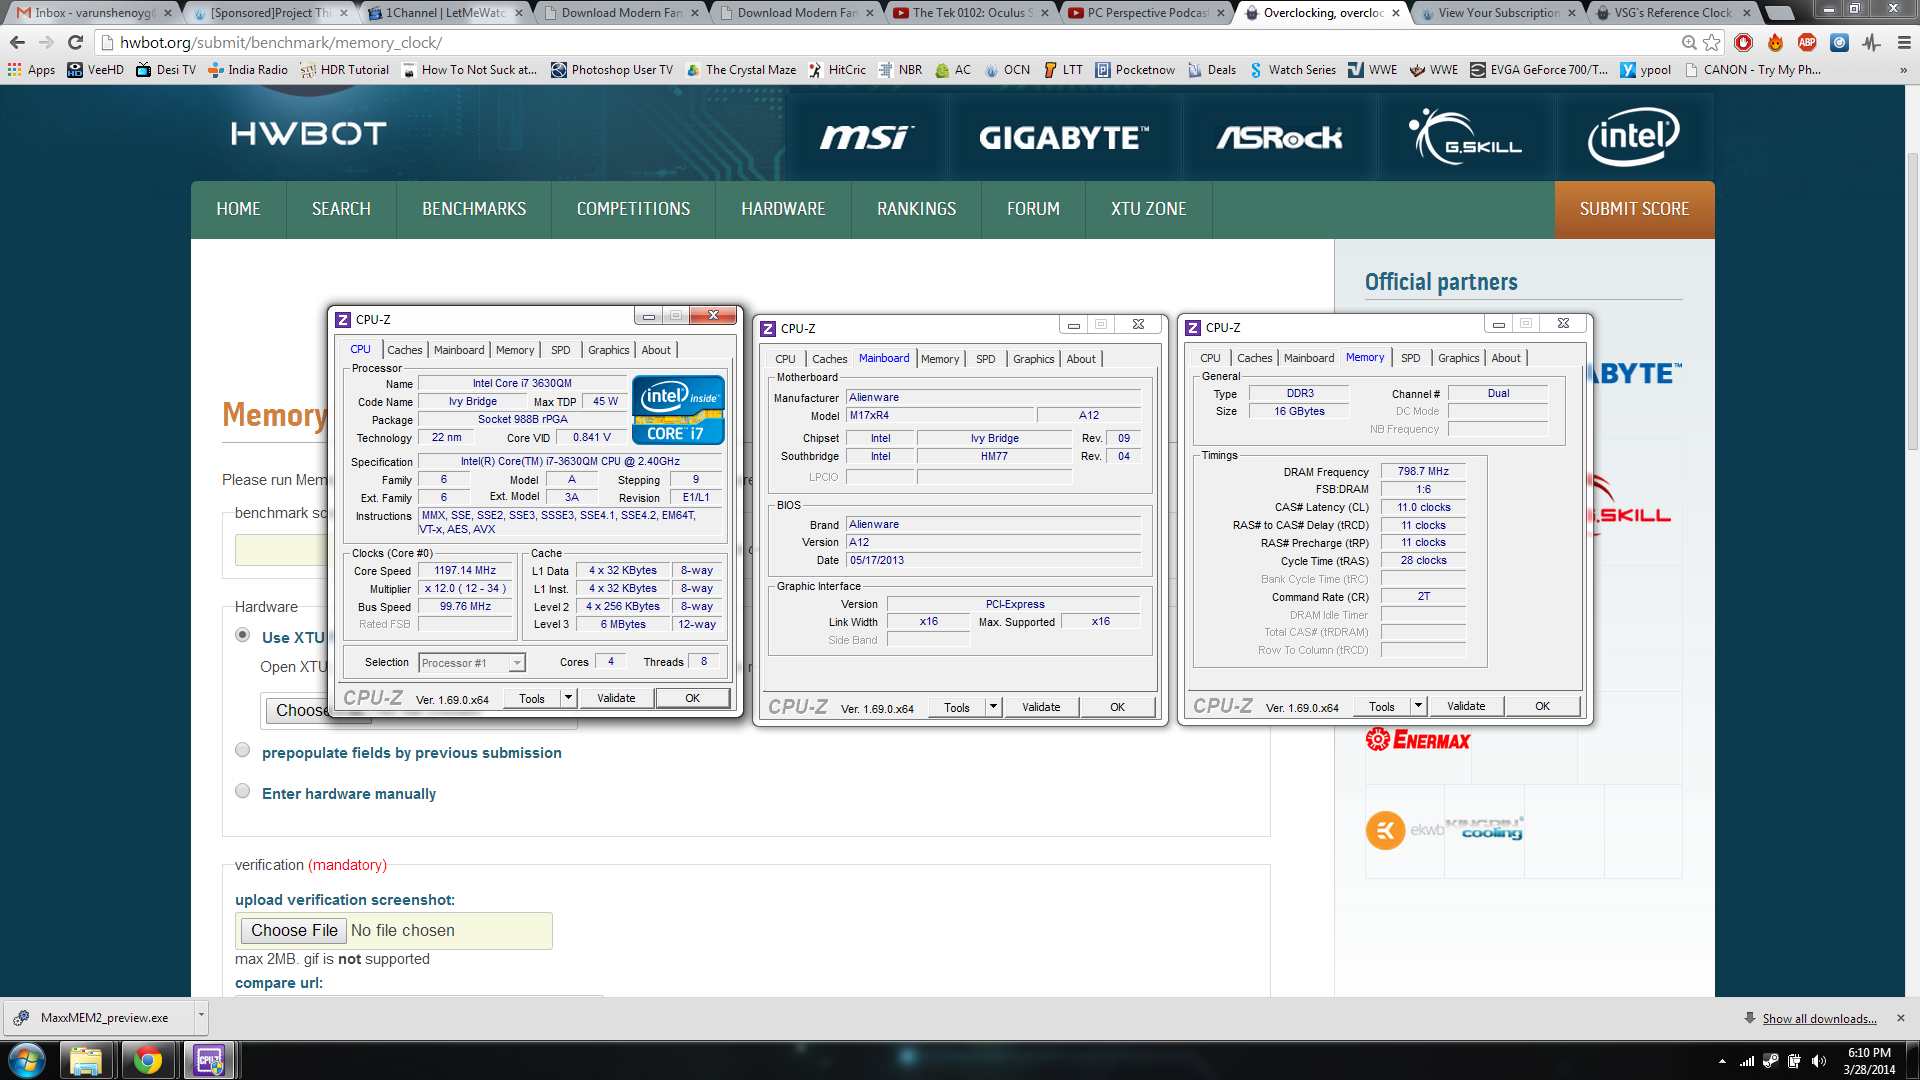Open COMPETITIONS in the HWBOT navigation
The width and height of the screenshot is (1920, 1080).
[633, 209]
